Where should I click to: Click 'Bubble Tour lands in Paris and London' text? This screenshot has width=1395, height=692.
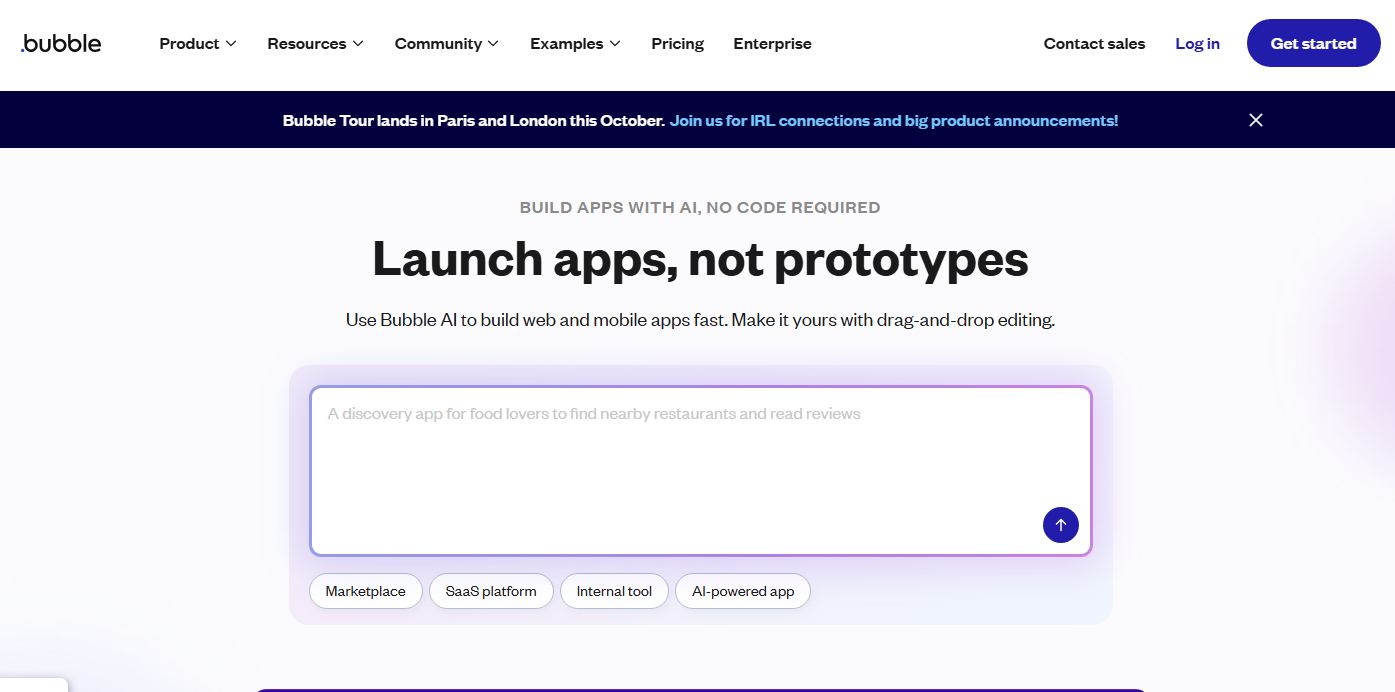[473, 120]
